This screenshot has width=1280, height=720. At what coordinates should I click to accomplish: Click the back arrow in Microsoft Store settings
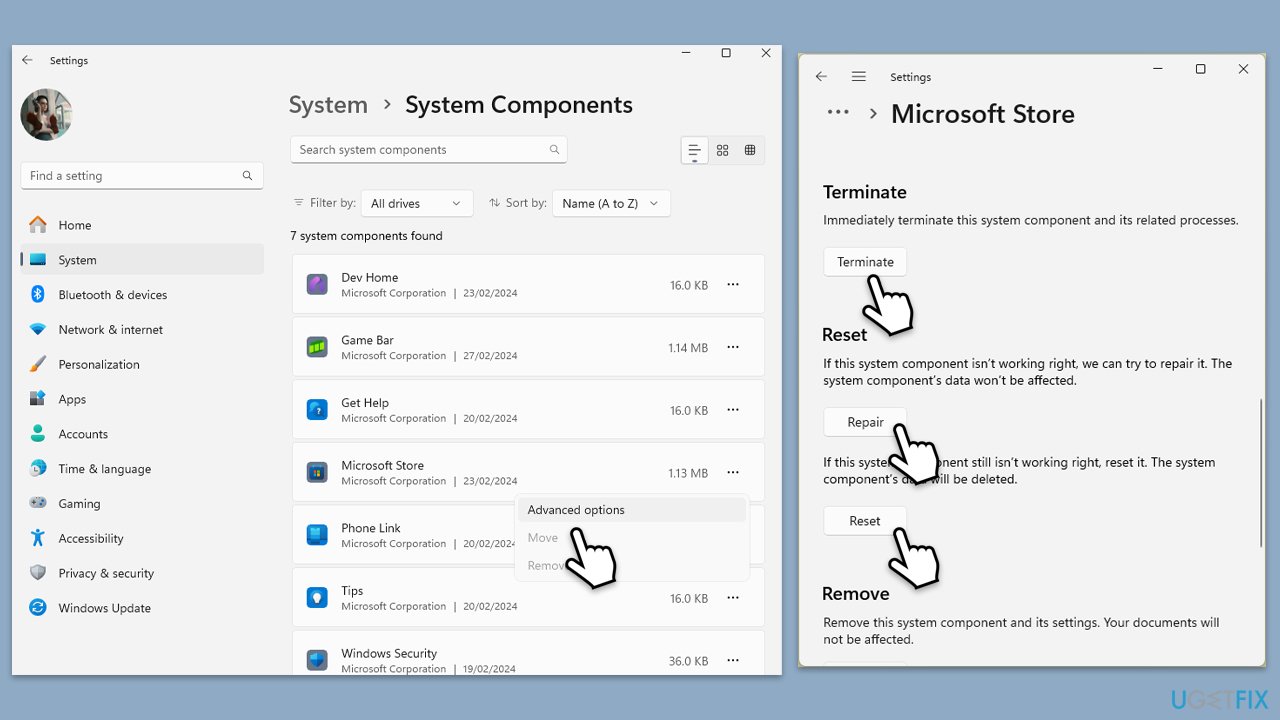pyautogui.click(x=821, y=77)
